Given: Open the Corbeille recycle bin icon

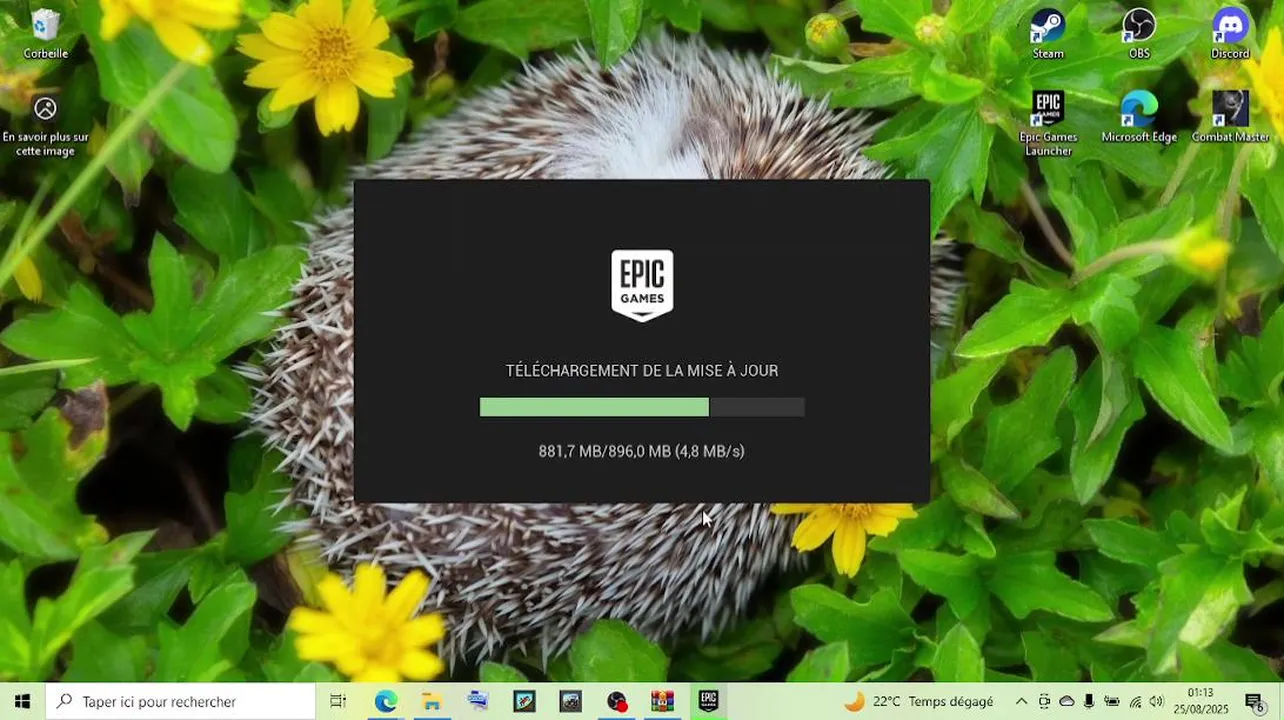Looking at the screenshot, I should tap(45, 33).
